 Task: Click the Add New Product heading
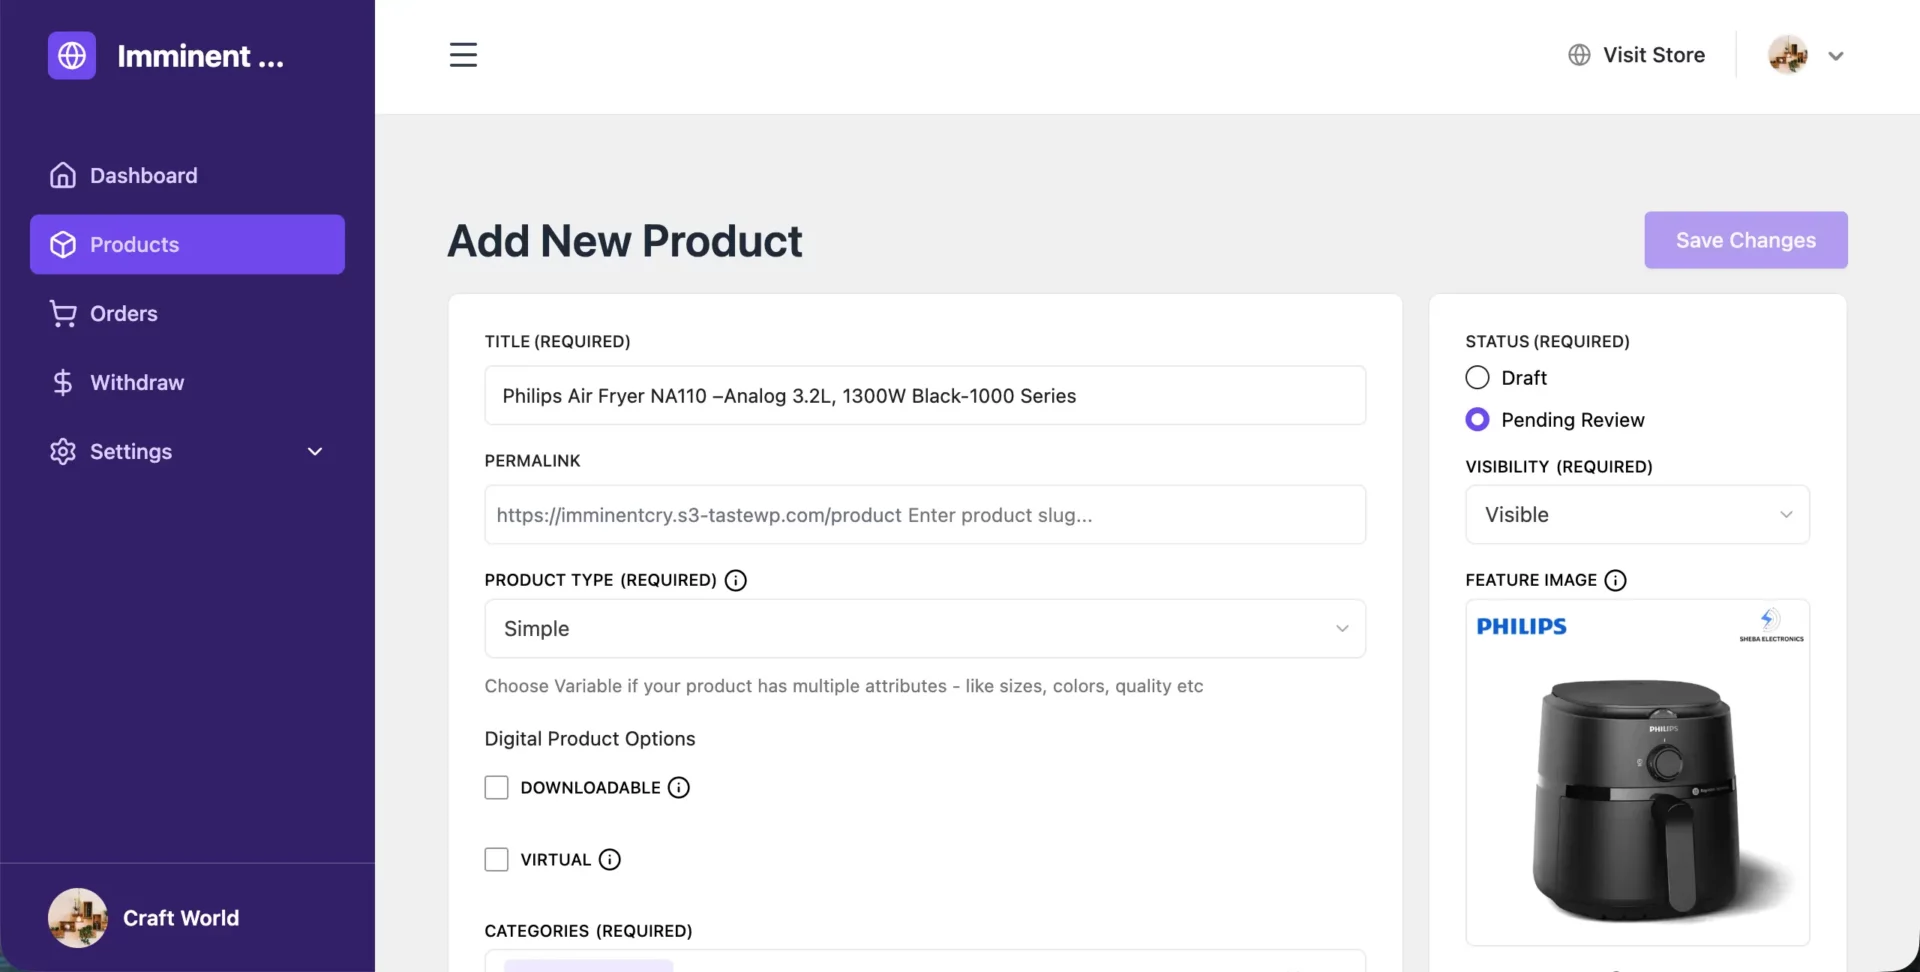(x=625, y=241)
